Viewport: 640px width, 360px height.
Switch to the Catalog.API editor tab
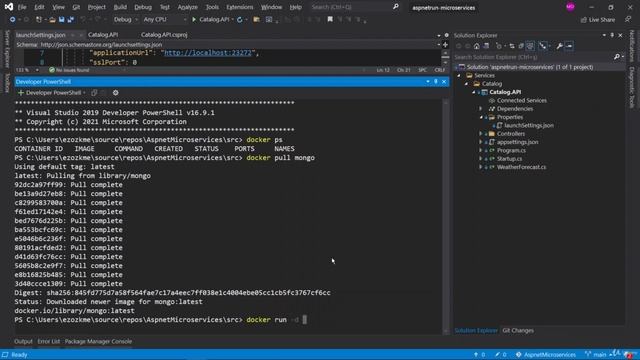[x=103, y=35]
